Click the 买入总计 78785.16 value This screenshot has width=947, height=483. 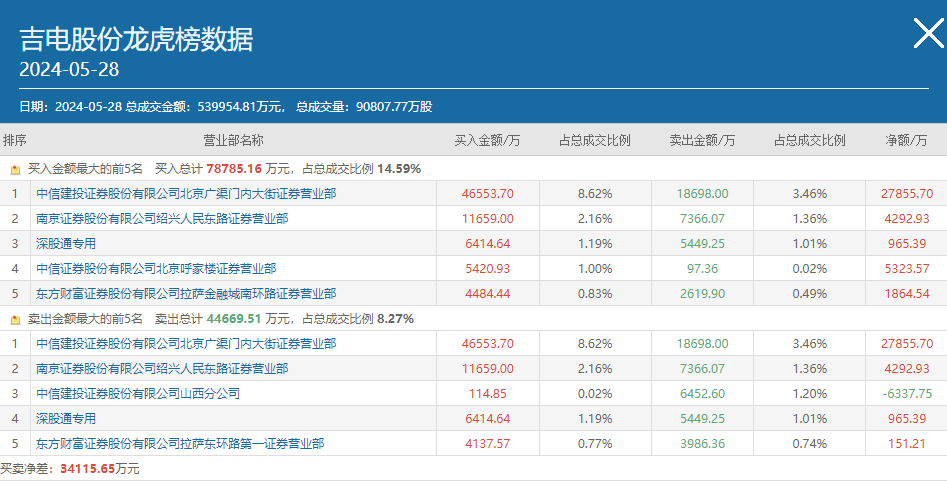coord(234,169)
